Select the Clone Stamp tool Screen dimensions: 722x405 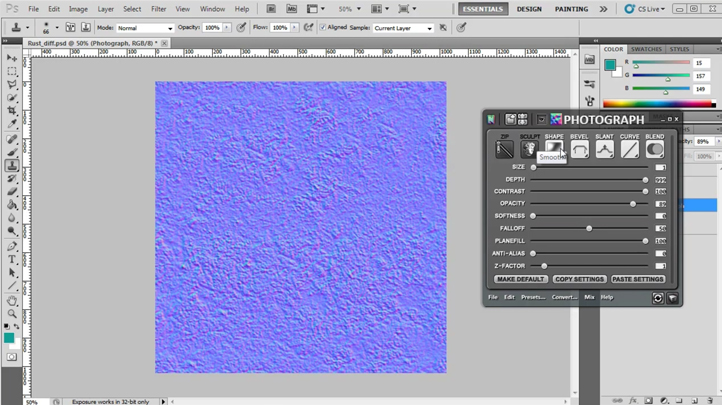coord(12,165)
